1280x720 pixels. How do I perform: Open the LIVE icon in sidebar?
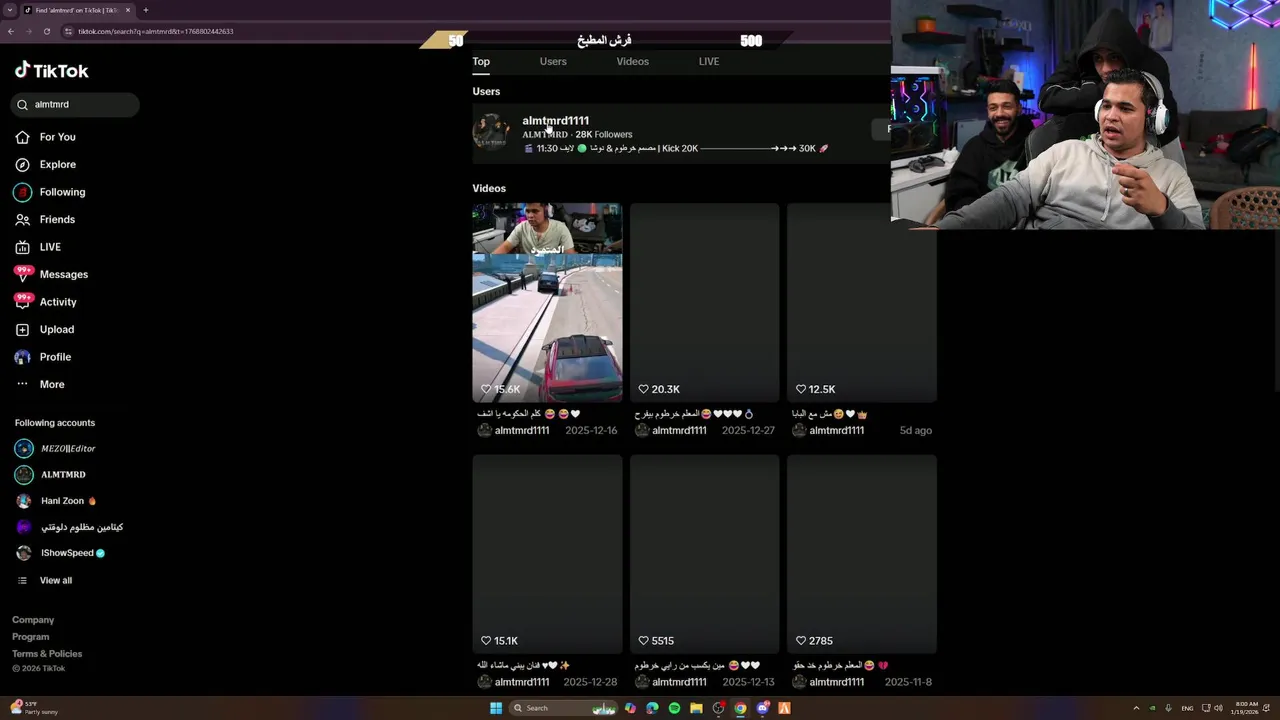22,247
